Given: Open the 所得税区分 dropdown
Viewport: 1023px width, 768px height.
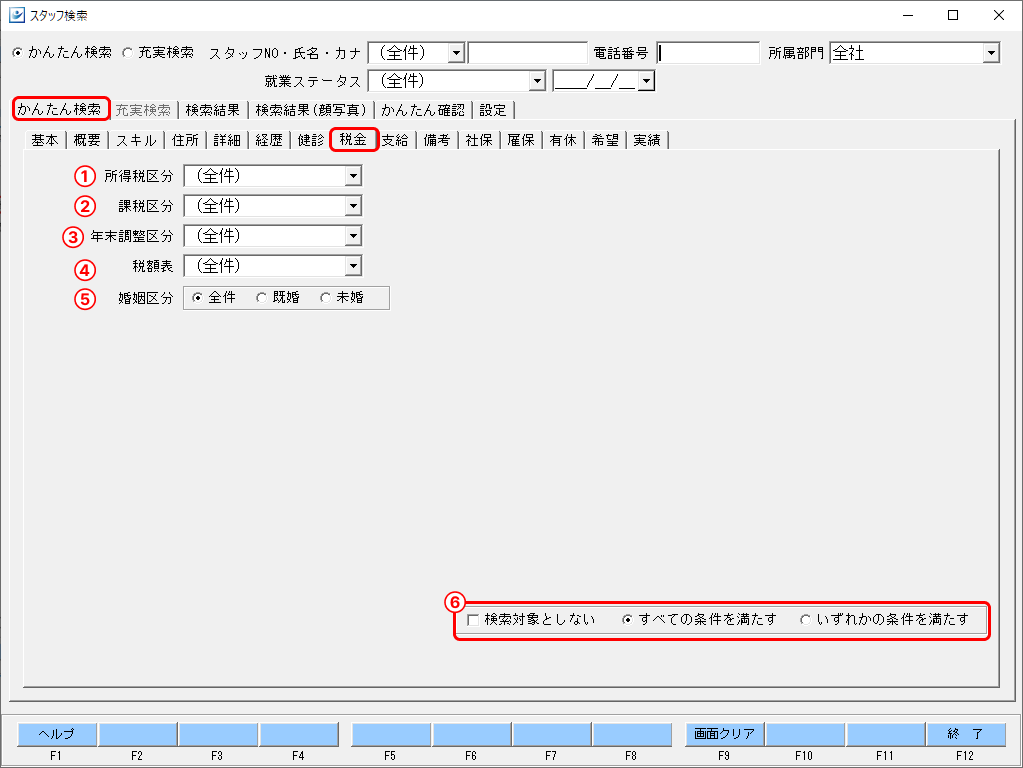Looking at the screenshot, I should [352, 176].
